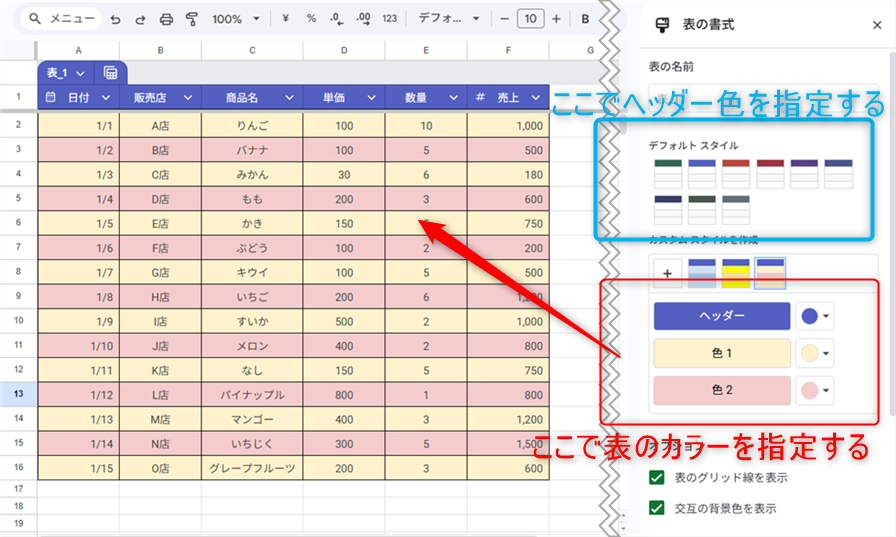Click the percent format icon
This screenshot has height=537, width=896.
311,19
